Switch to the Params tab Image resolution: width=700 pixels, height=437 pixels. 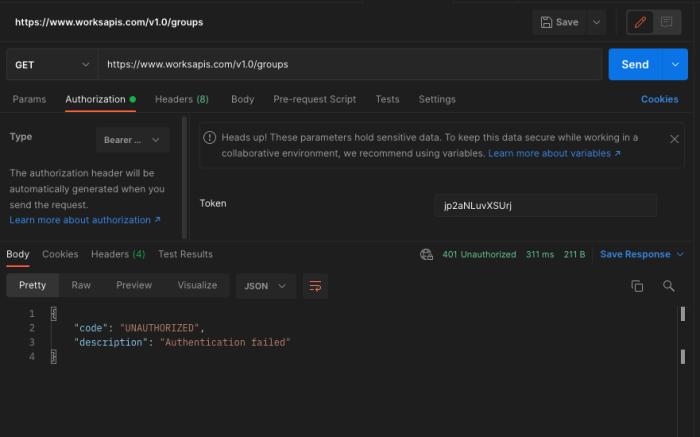point(29,99)
